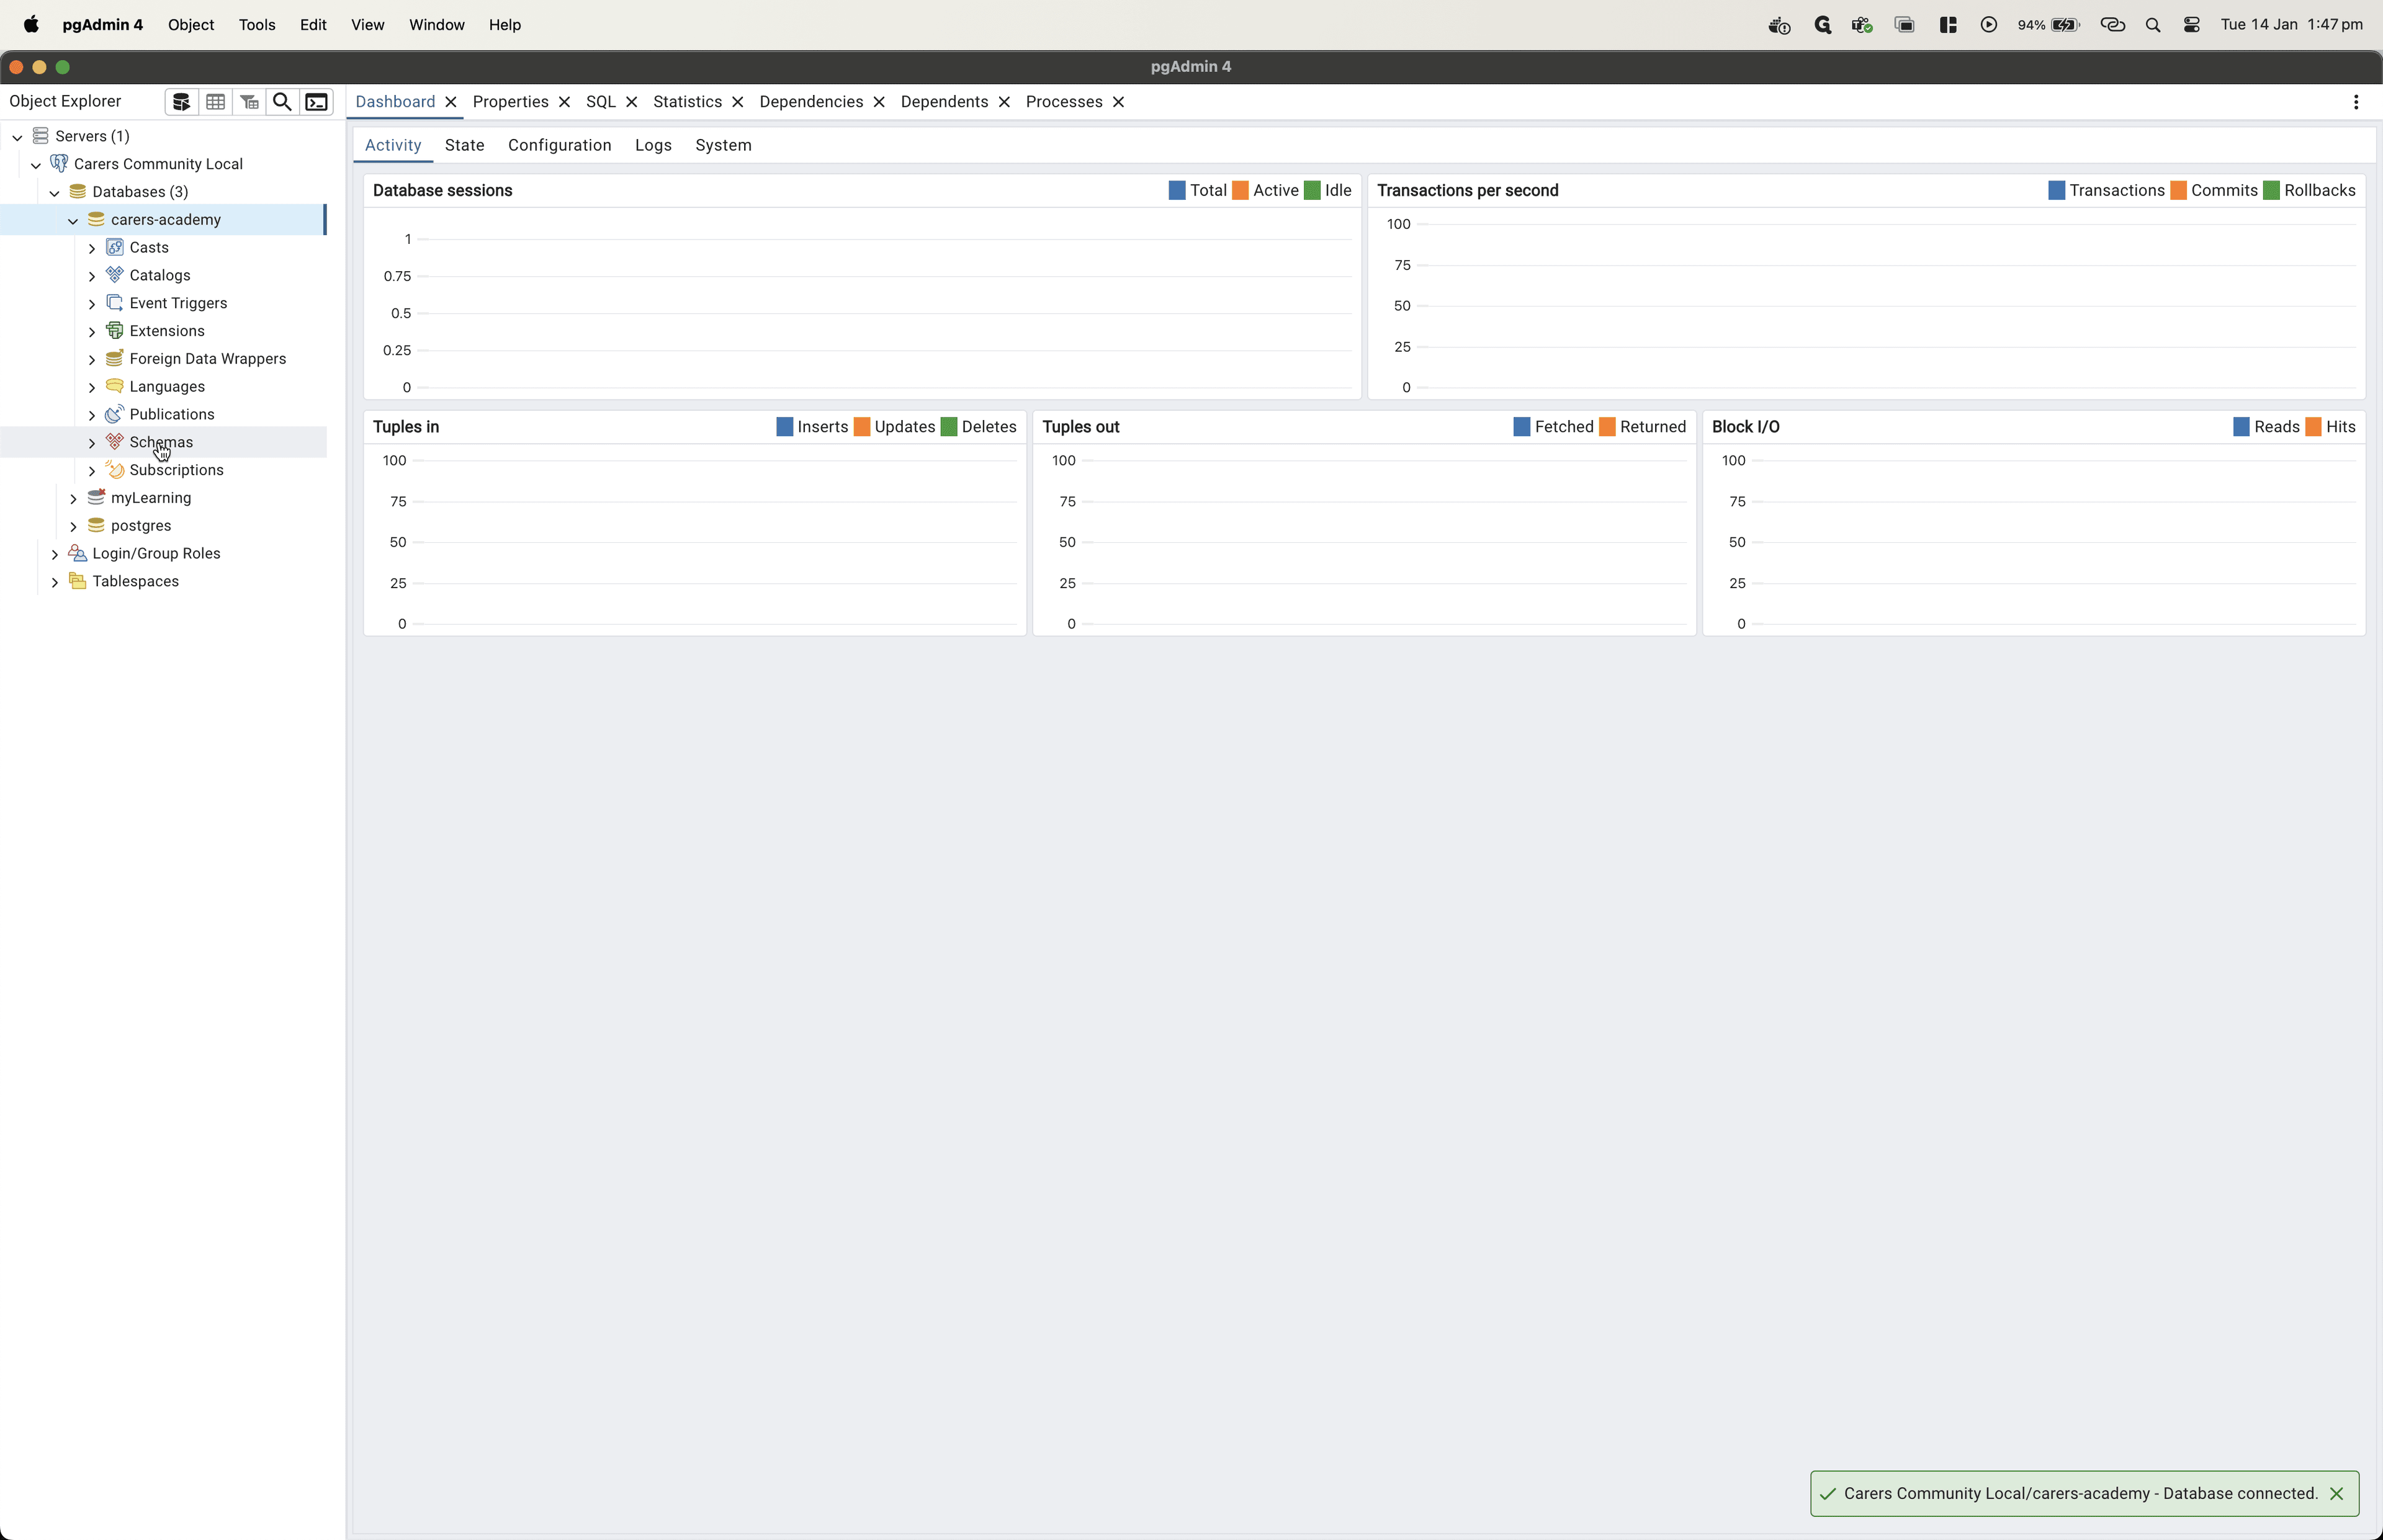Close the Statistics tab
Viewport: 2383px width, 1540px height.
pos(737,102)
